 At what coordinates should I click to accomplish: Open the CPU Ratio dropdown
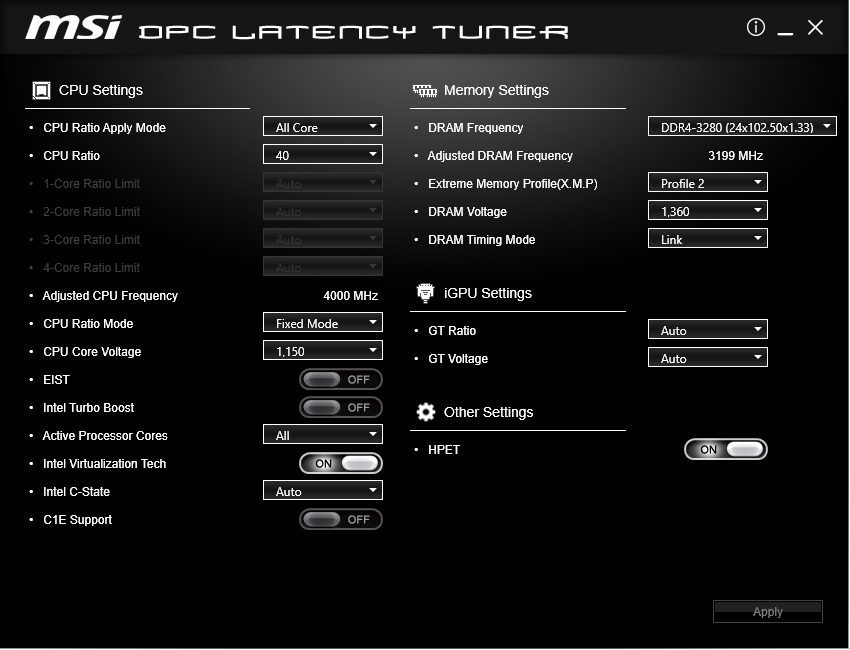323,155
